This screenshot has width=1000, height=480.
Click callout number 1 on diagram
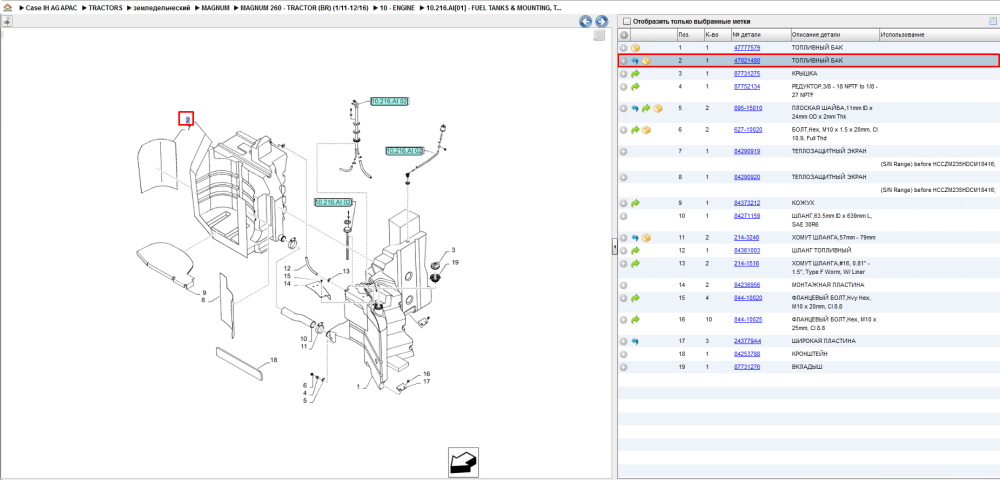pos(358,386)
